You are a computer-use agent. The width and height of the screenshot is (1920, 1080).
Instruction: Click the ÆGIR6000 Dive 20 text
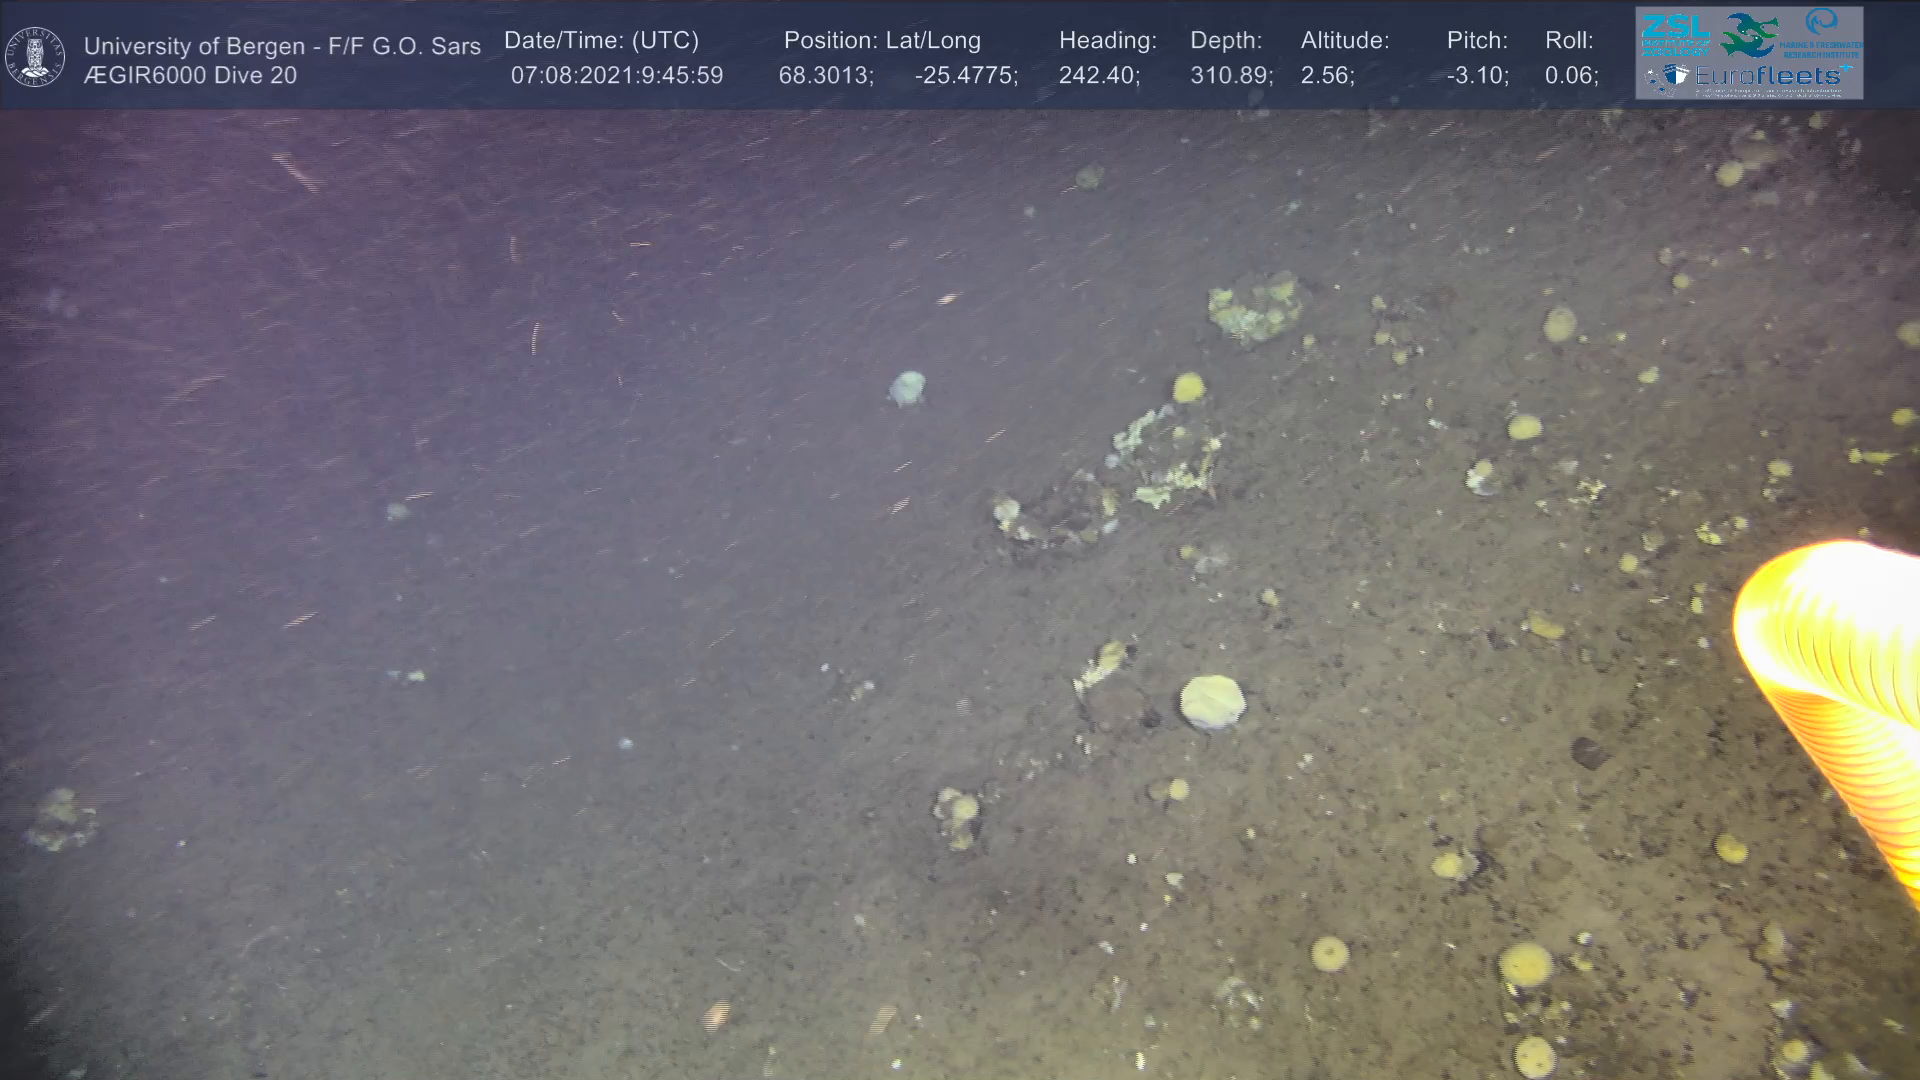coord(190,76)
